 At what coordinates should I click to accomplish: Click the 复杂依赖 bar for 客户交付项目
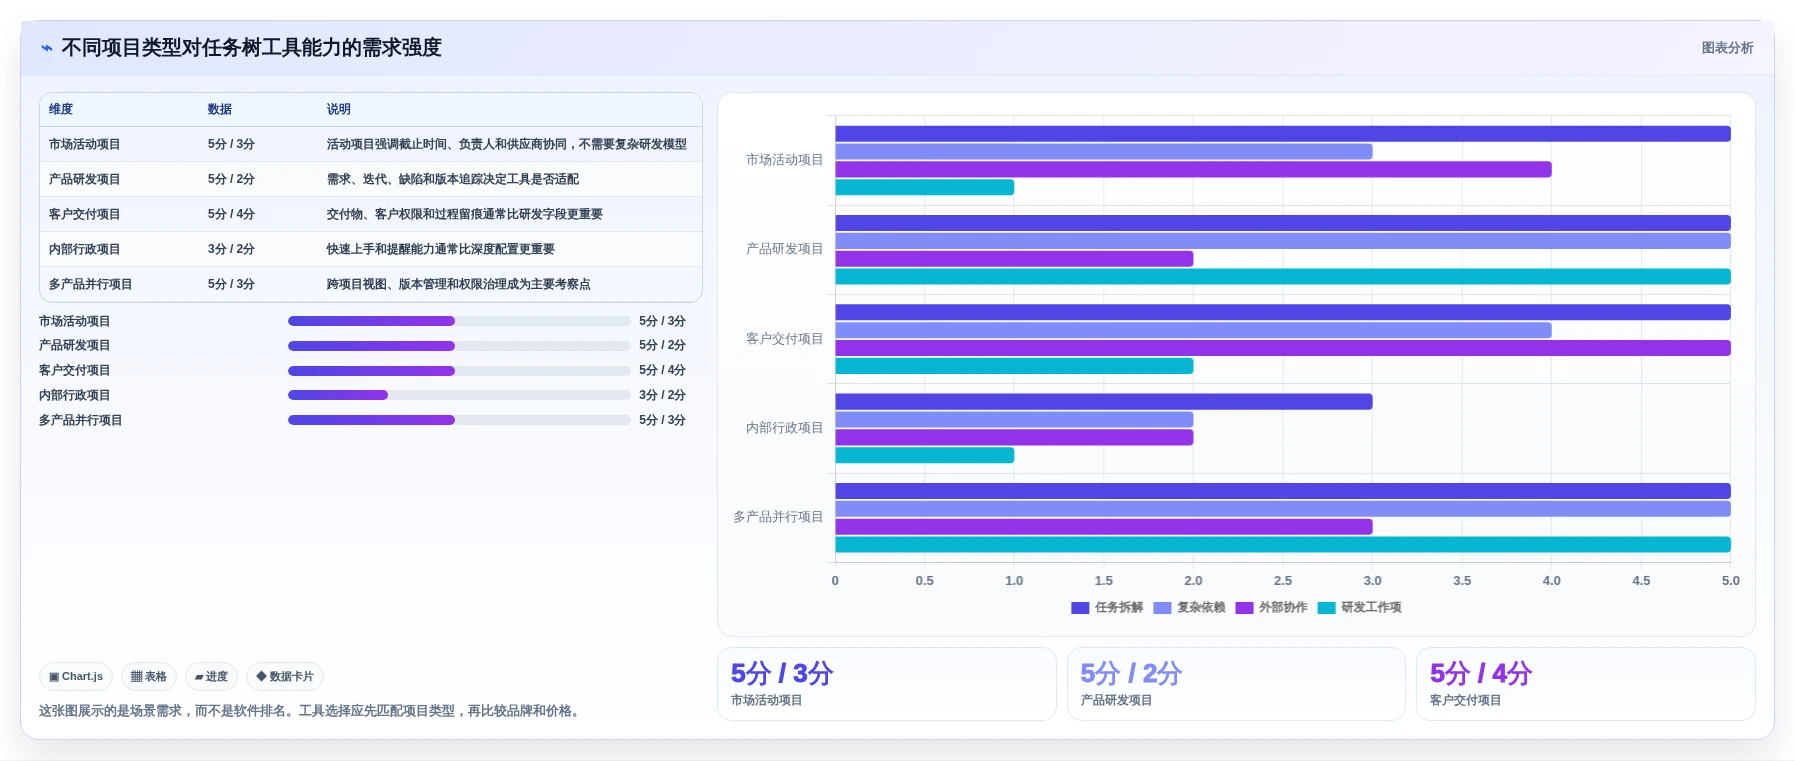(x=1194, y=330)
